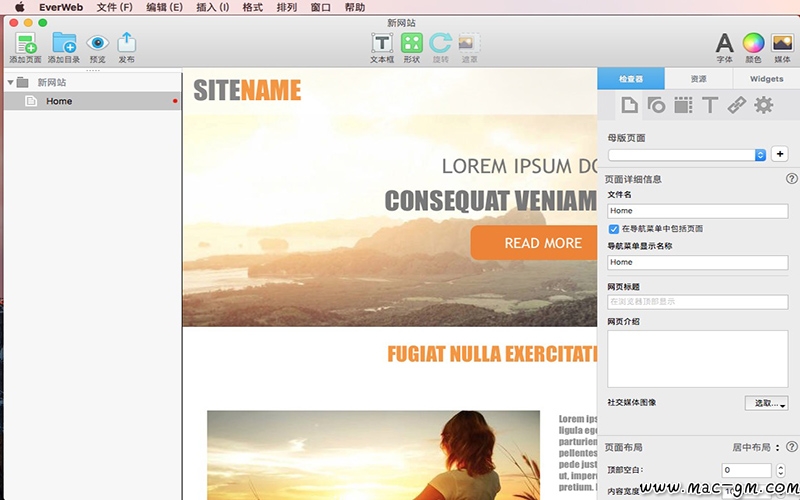This screenshot has width=800, height=500.
Task: Open the 格式 menu
Action: click(253, 7)
